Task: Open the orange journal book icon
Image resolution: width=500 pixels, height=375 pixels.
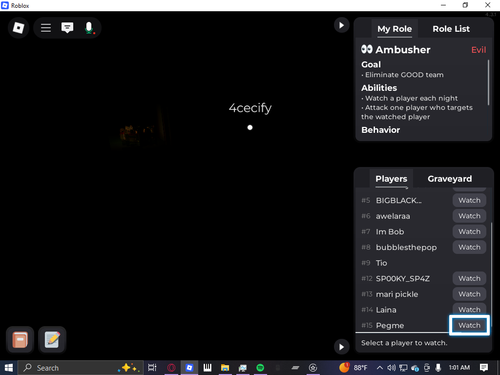Action: point(20,340)
